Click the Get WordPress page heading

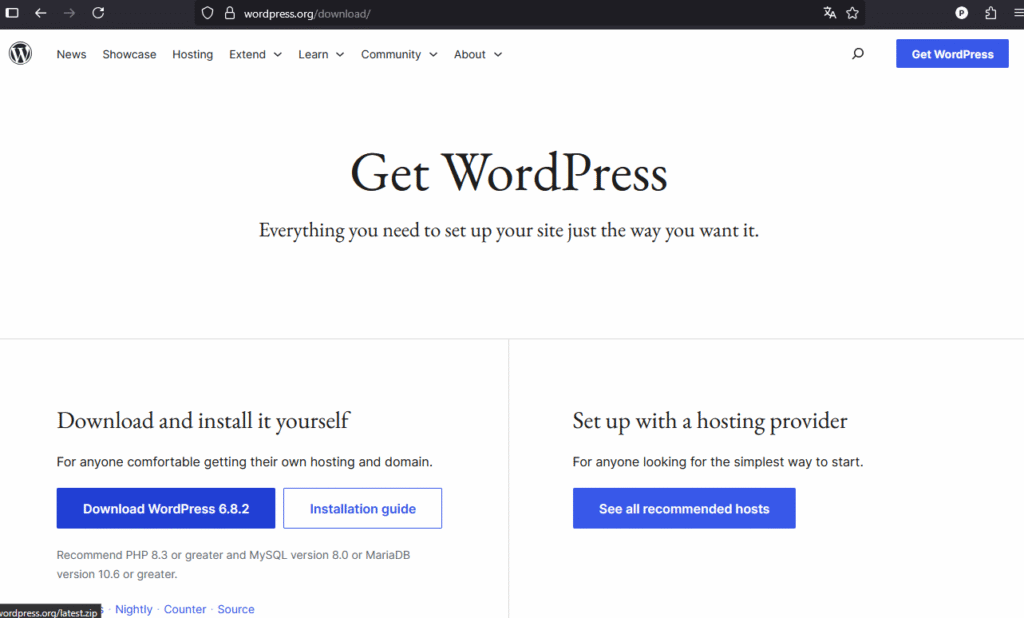coord(509,173)
